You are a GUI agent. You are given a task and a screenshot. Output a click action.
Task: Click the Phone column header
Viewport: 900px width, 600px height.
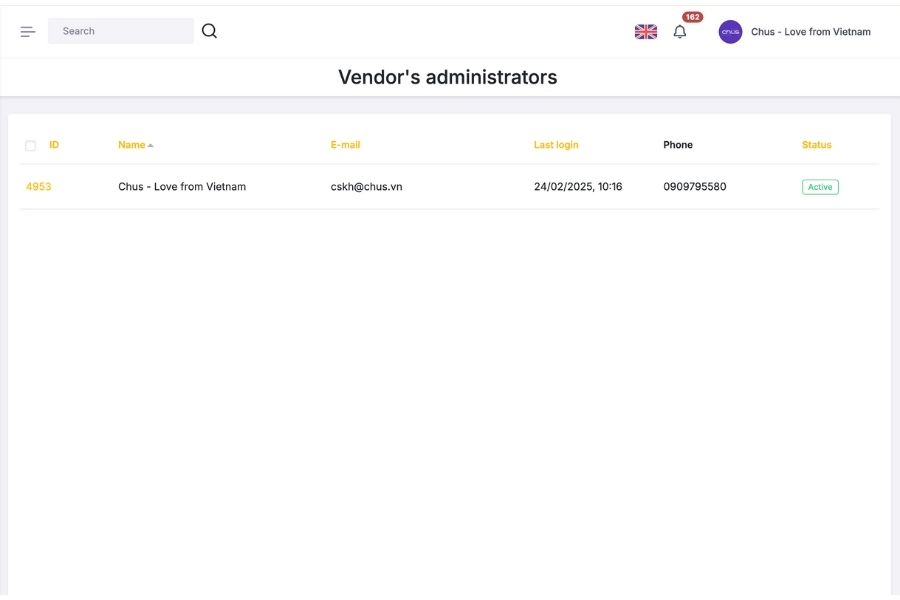[678, 145]
